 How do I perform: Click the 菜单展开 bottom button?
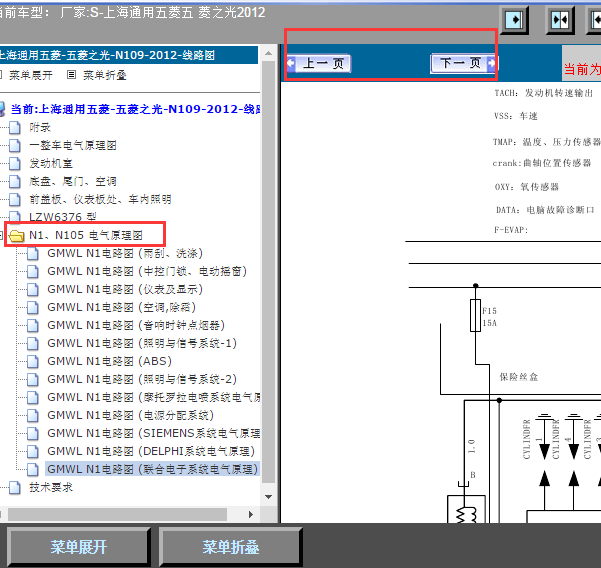click(79, 547)
